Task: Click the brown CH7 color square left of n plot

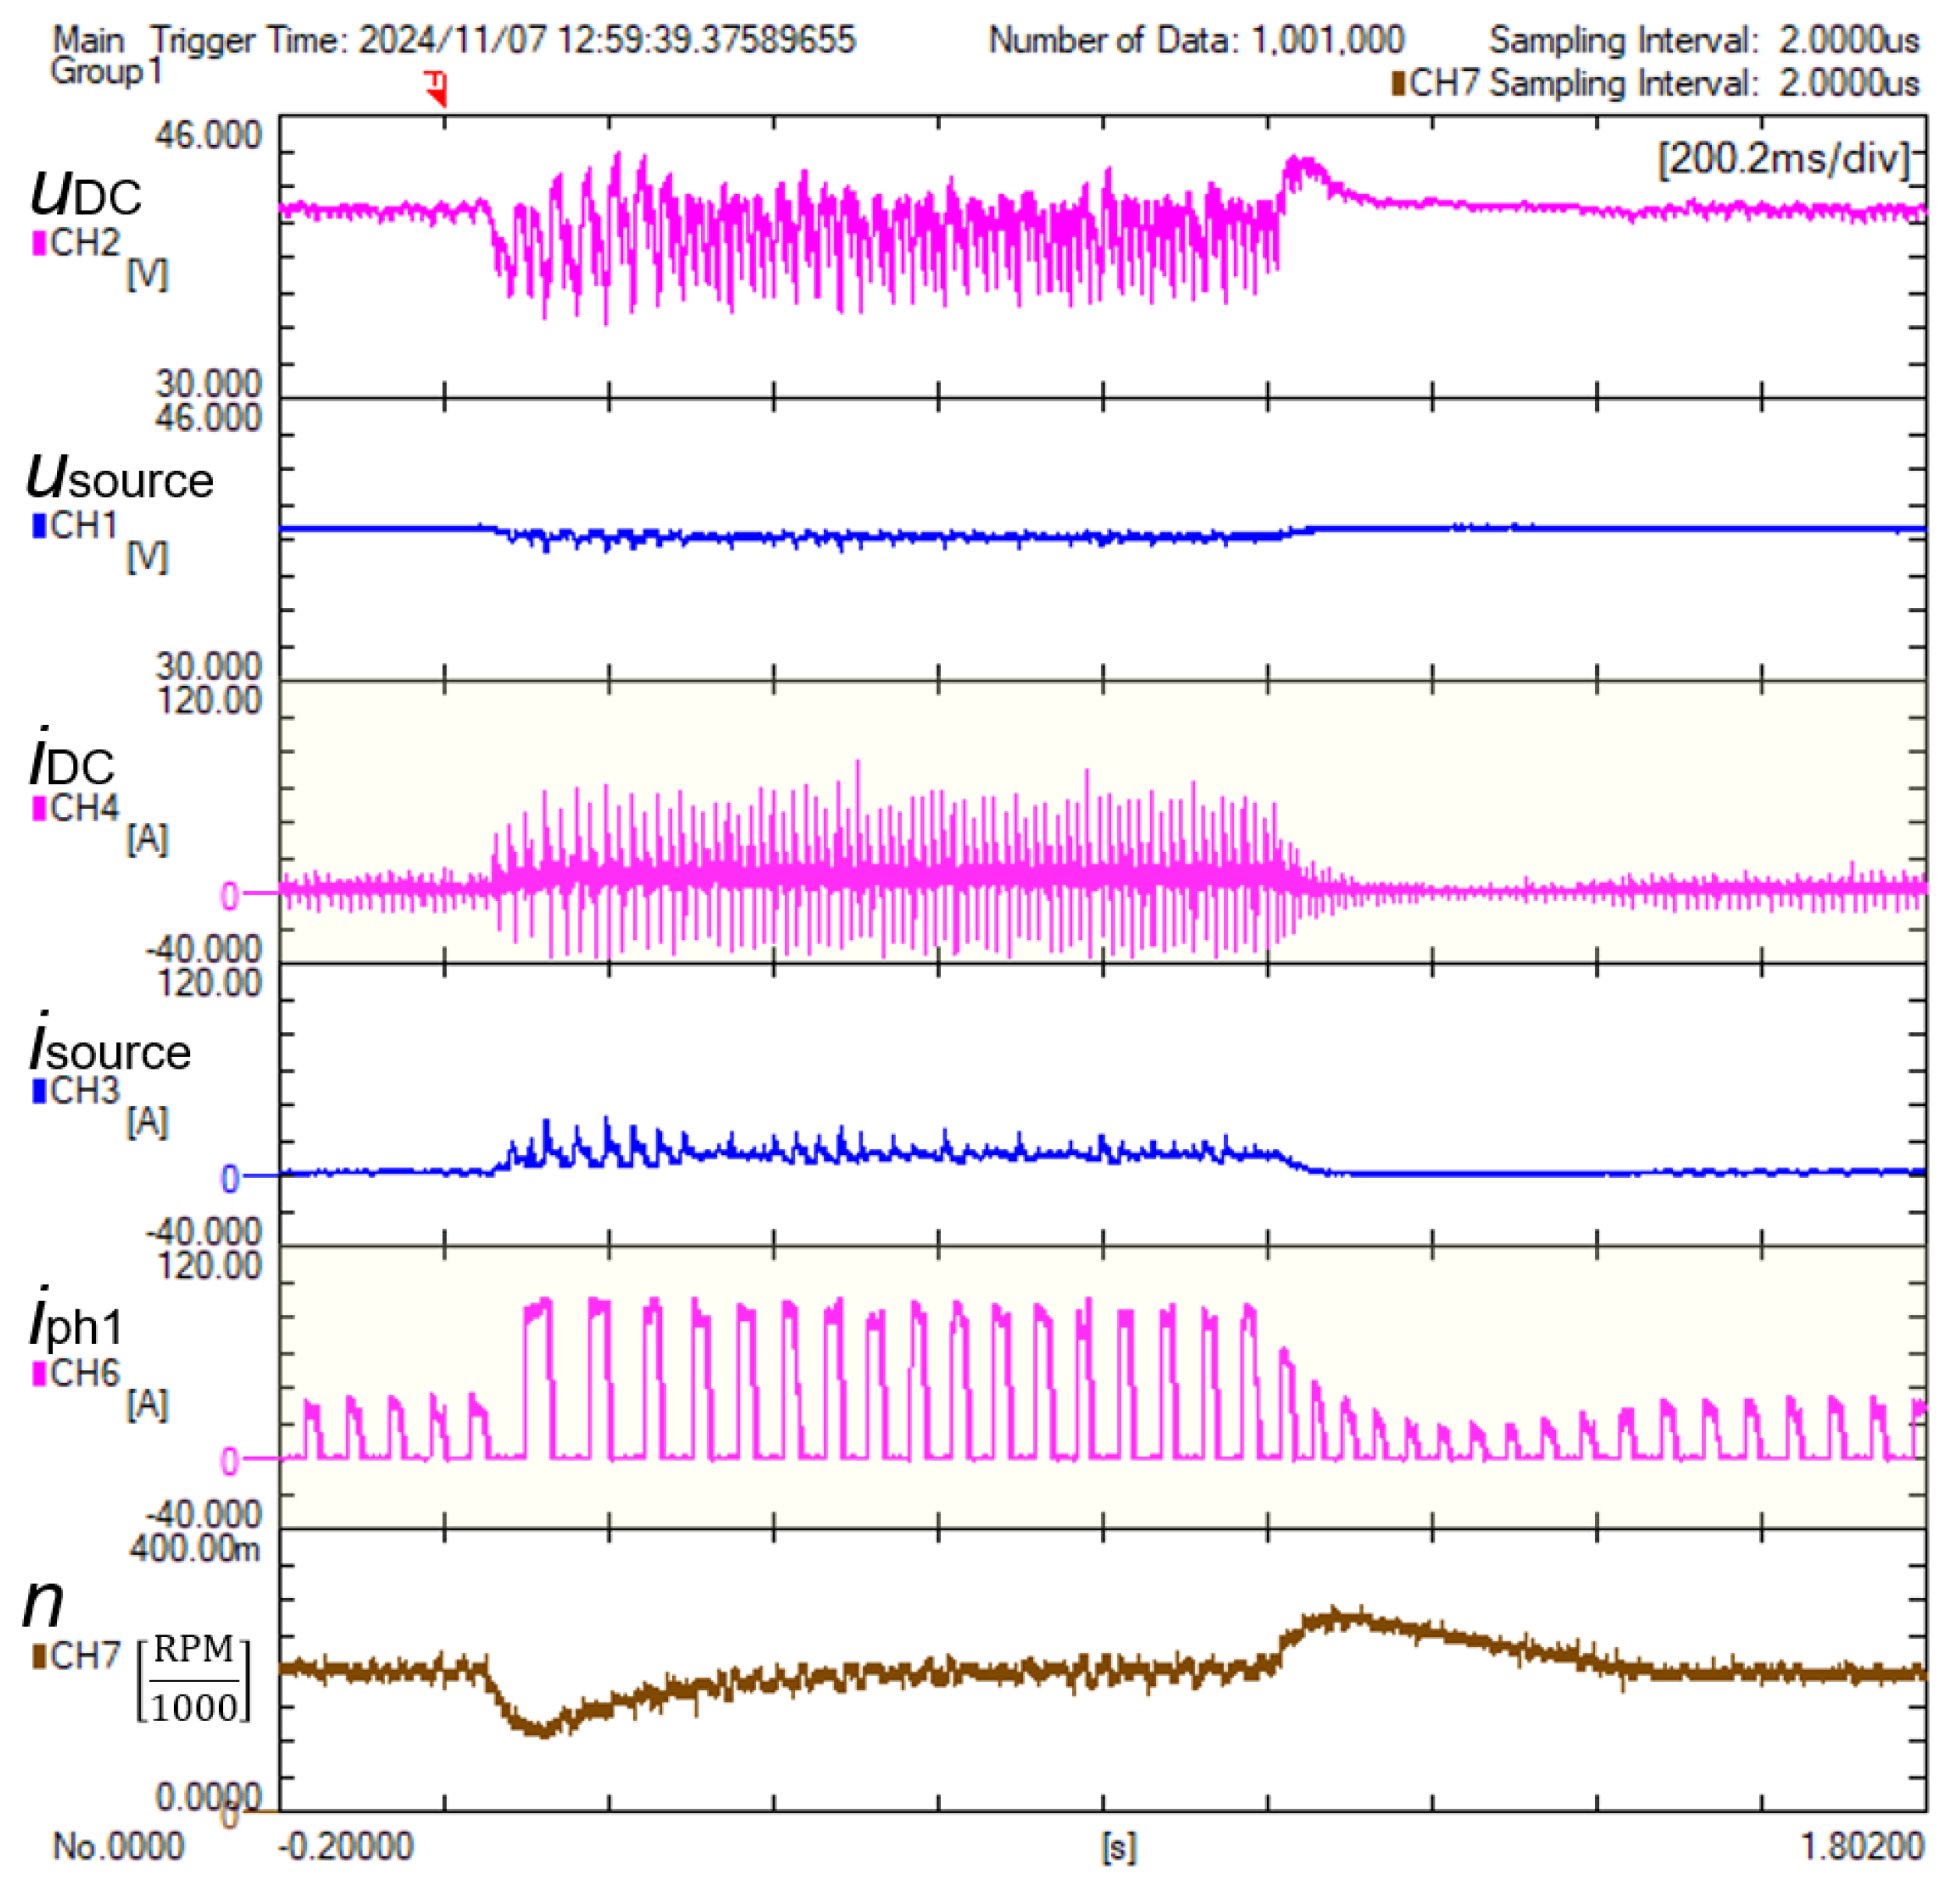Action: point(40,1657)
